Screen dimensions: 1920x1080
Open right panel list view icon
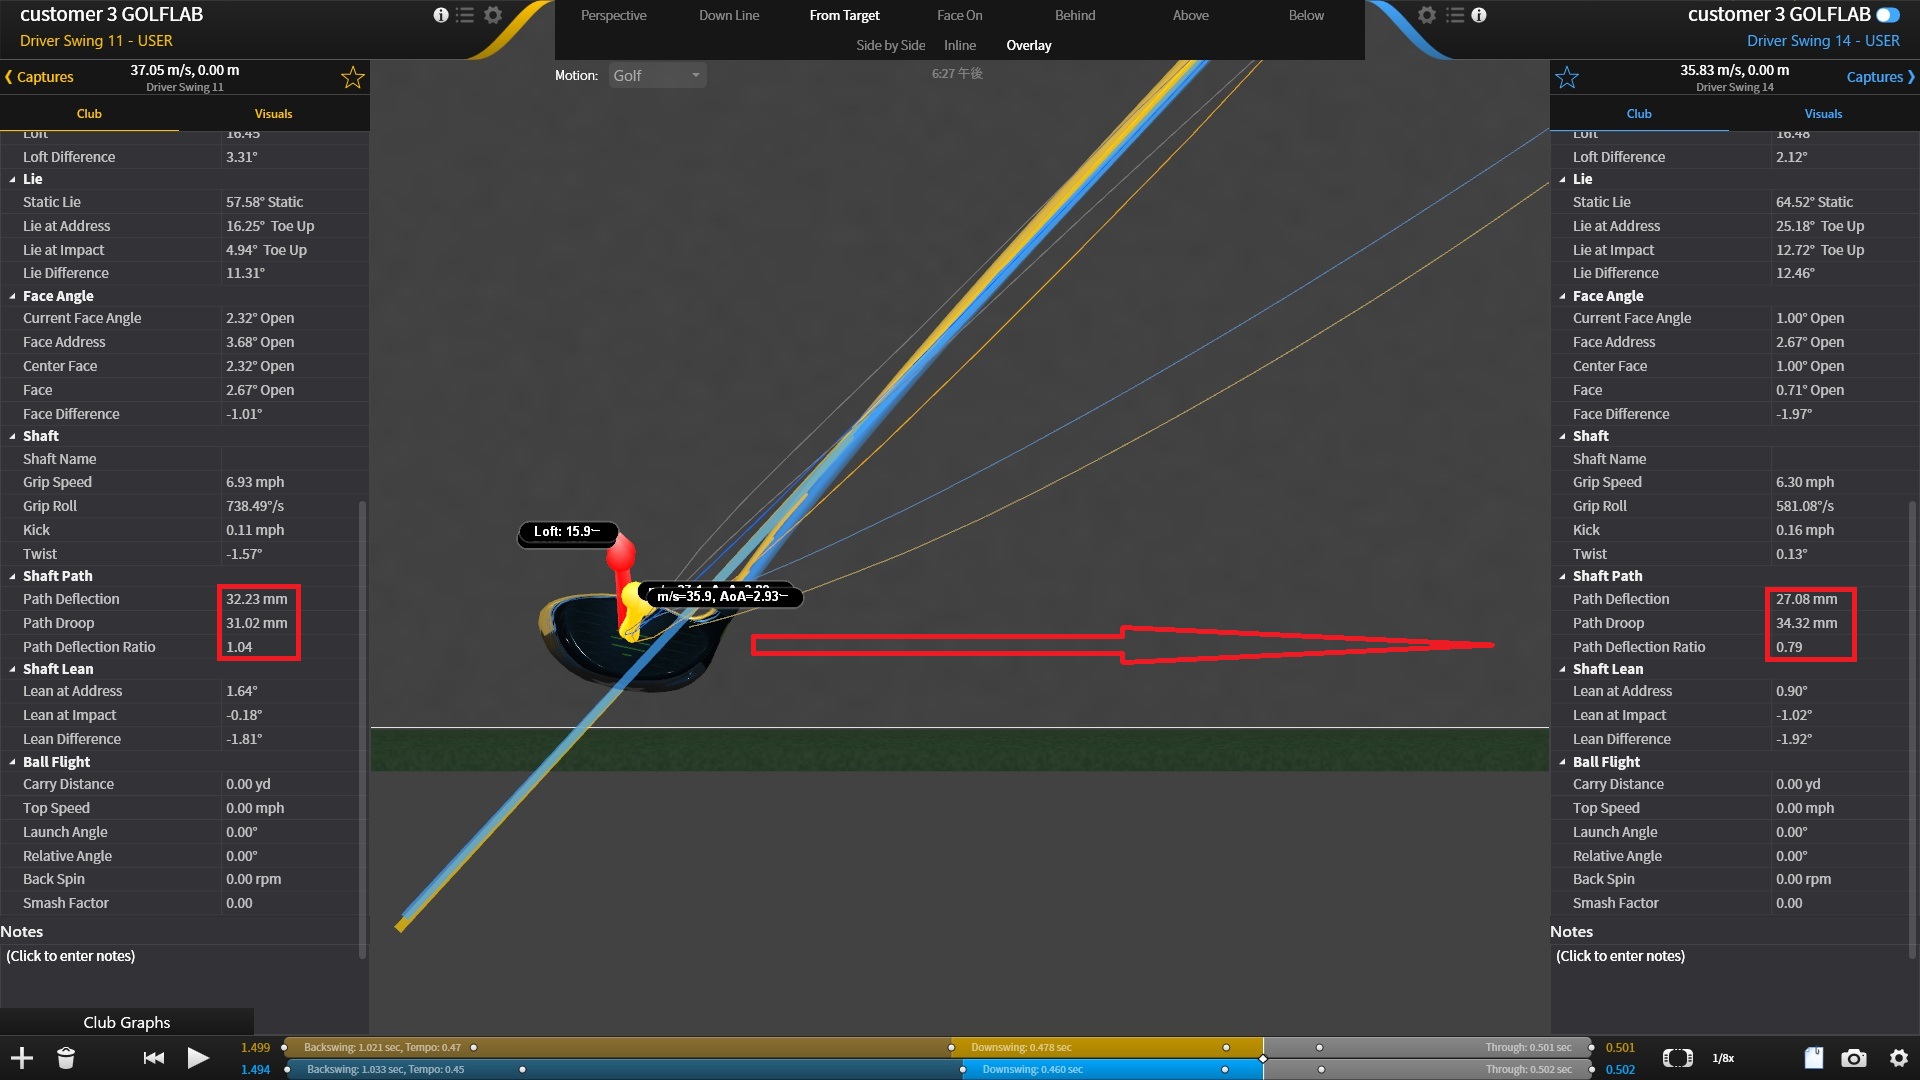click(1455, 15)
